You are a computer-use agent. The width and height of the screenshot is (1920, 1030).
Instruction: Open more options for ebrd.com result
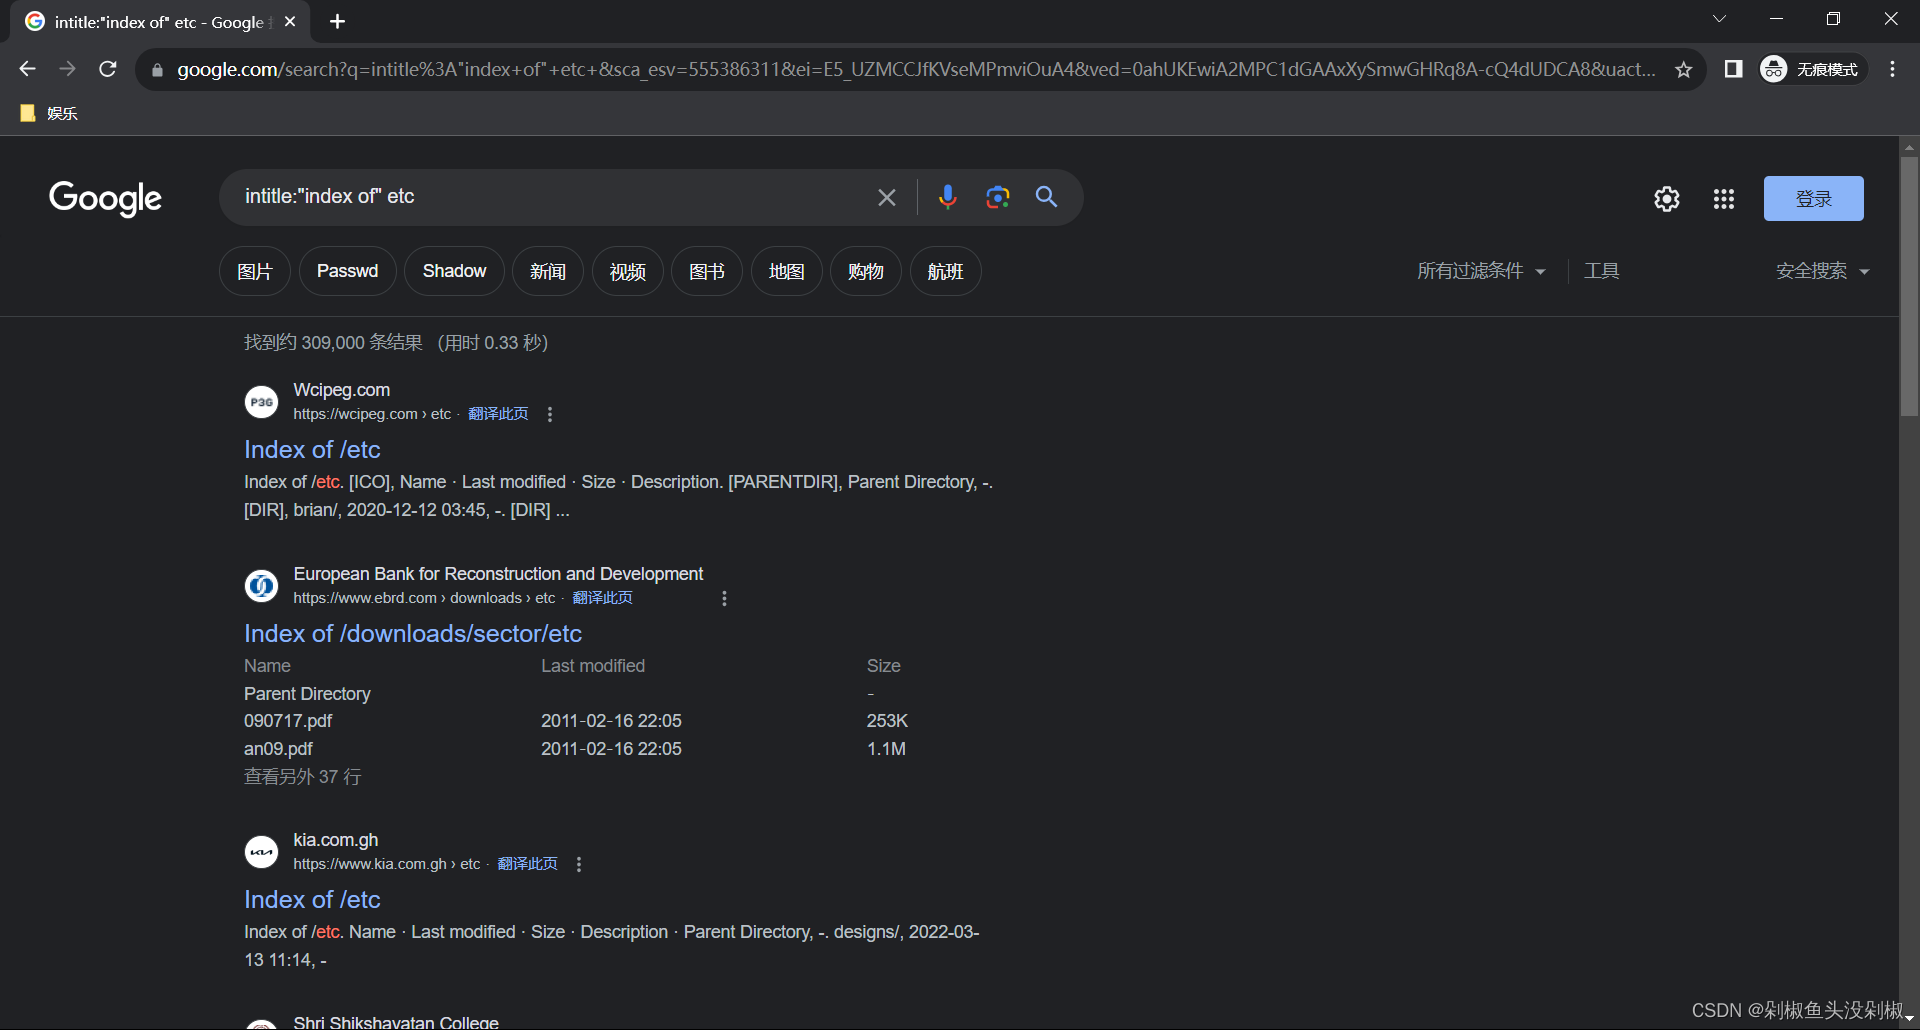[x=724, y=598]
